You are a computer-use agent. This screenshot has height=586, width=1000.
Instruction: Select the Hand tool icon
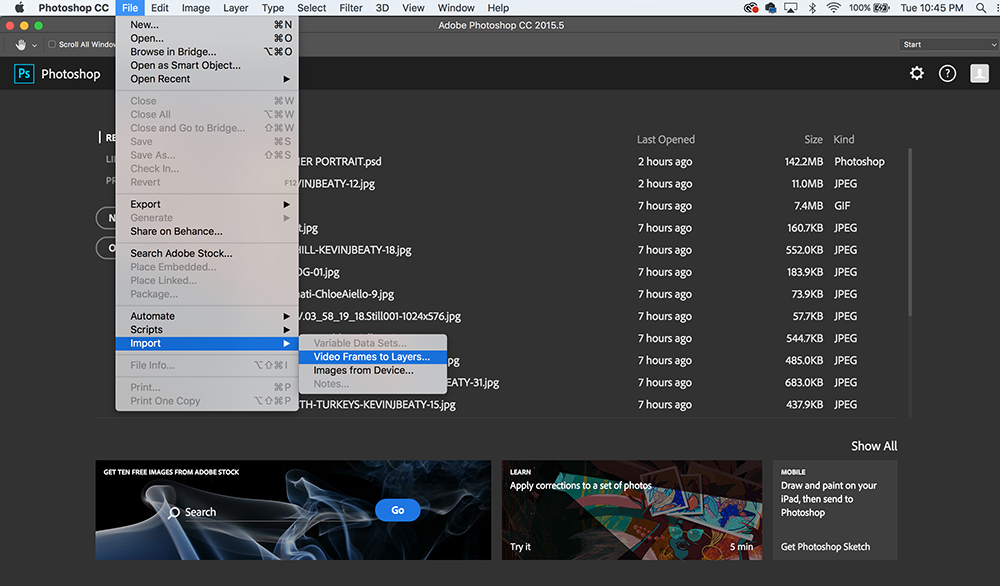pyautogui.click(x=21, y=45)
